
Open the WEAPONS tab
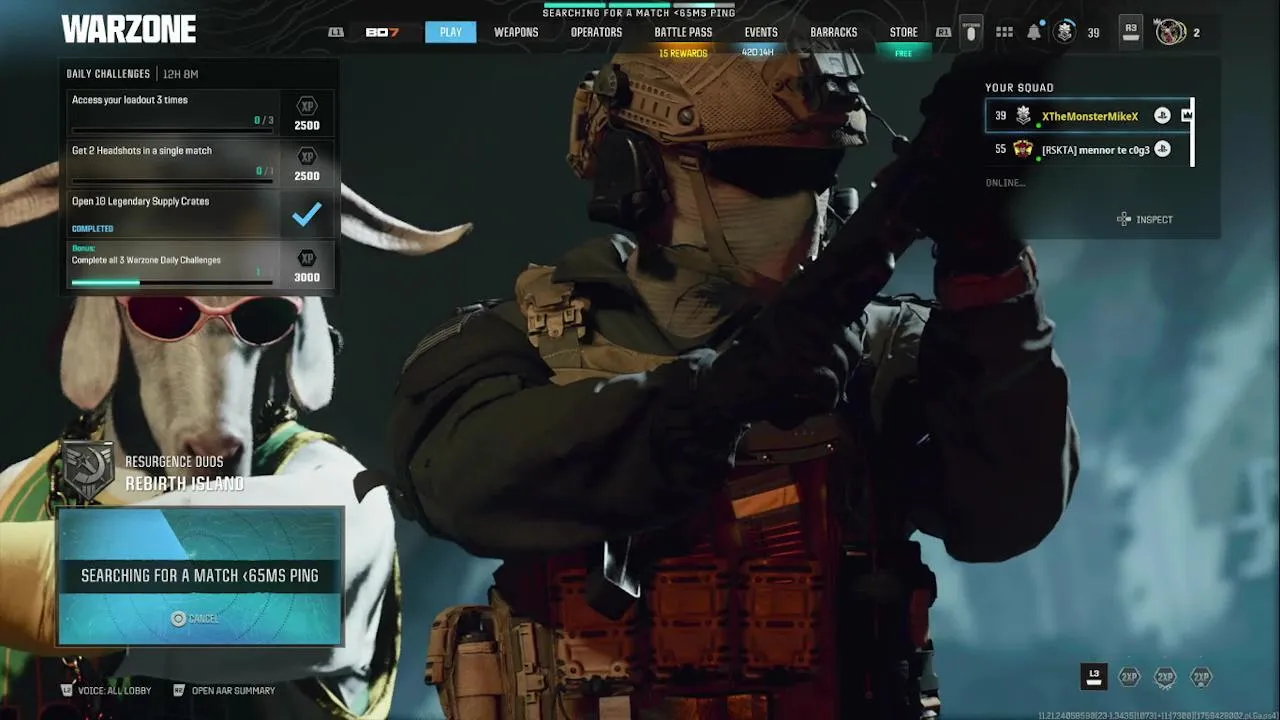(516, 32)
